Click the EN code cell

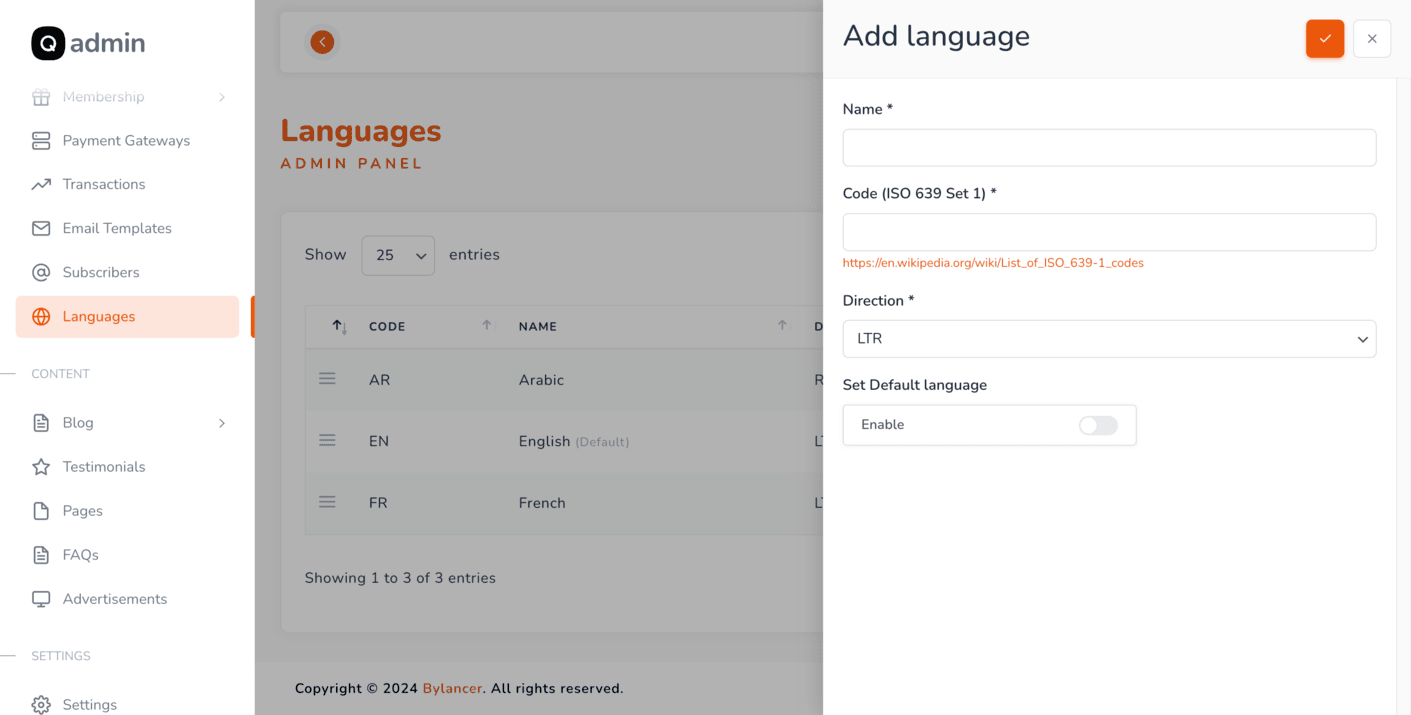pyautogui.click(x=379, y=441)
